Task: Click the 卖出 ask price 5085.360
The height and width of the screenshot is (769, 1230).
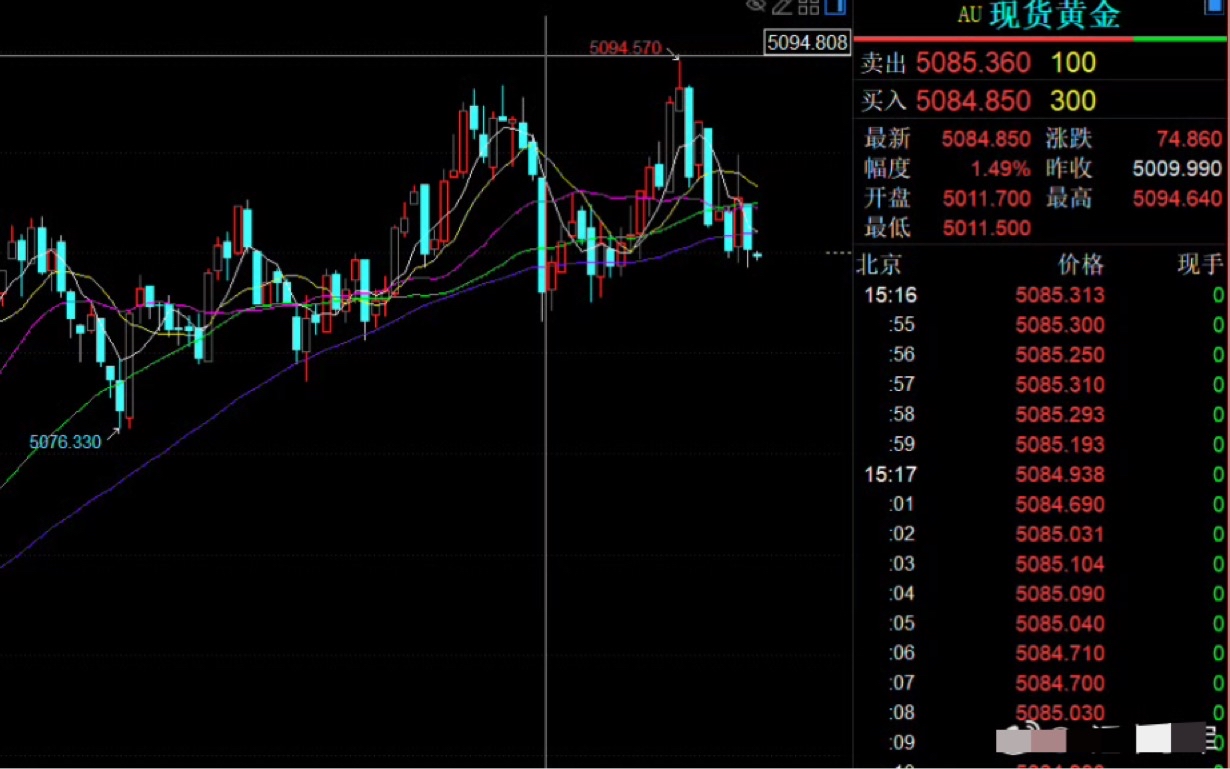Action: coord(973,63)
